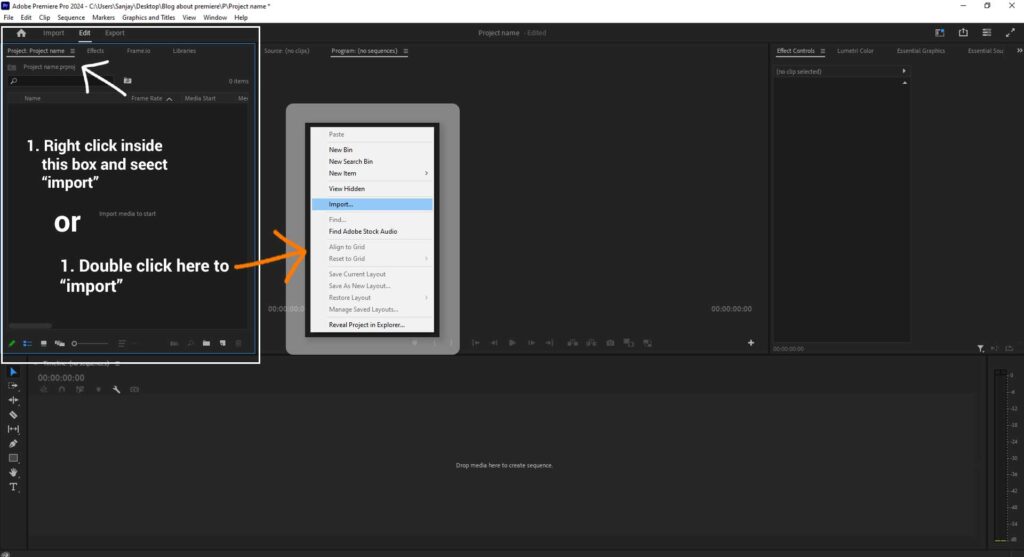Viewport: 1024px width, 557px height.
Task: Switch Project panel to Freeform View
Action: click(x=59, y=343)
